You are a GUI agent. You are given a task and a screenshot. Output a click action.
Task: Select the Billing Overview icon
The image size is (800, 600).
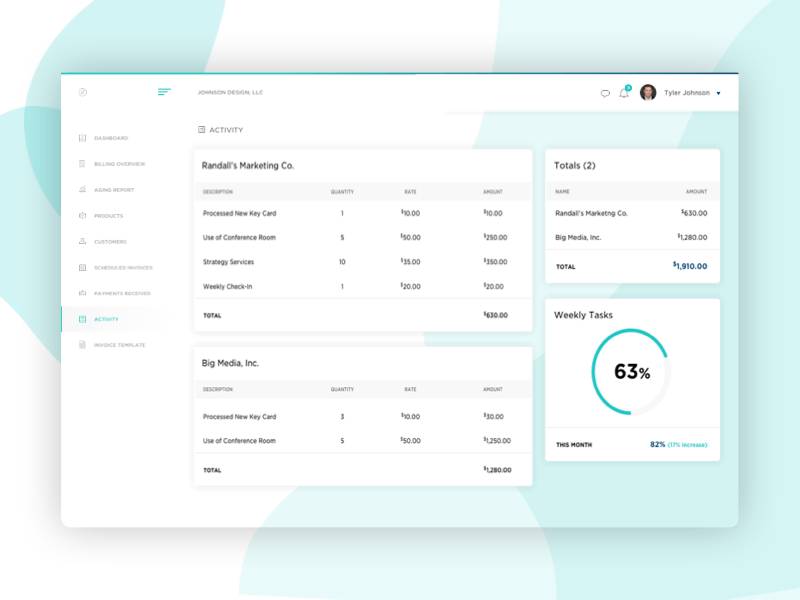pyautogui.click(x=83, y=164)
